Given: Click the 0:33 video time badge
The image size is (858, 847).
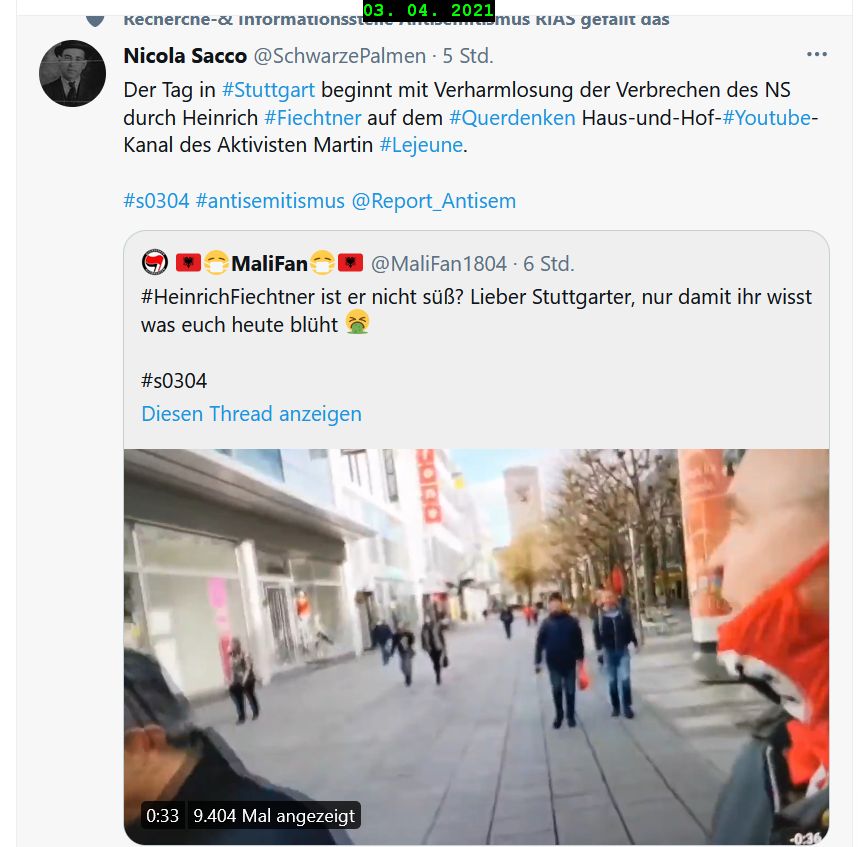Looking at the screenshot, I should tap(163, 816).
